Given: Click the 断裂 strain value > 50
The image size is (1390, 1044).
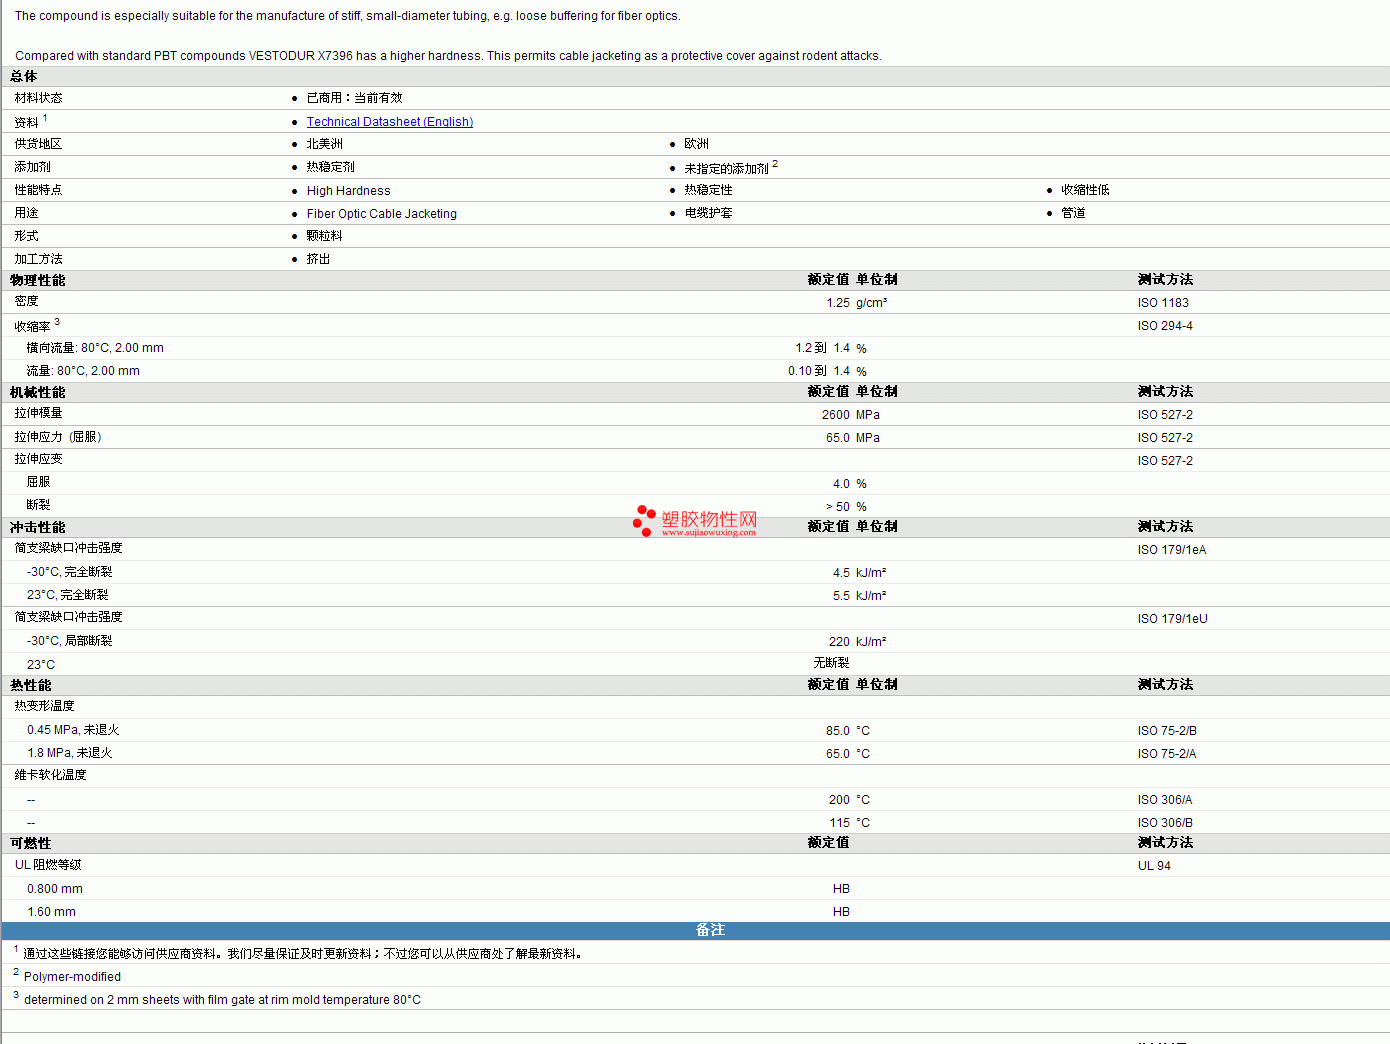Looking at the screenshot, I should pyautogui.click(x=838, y=507).
